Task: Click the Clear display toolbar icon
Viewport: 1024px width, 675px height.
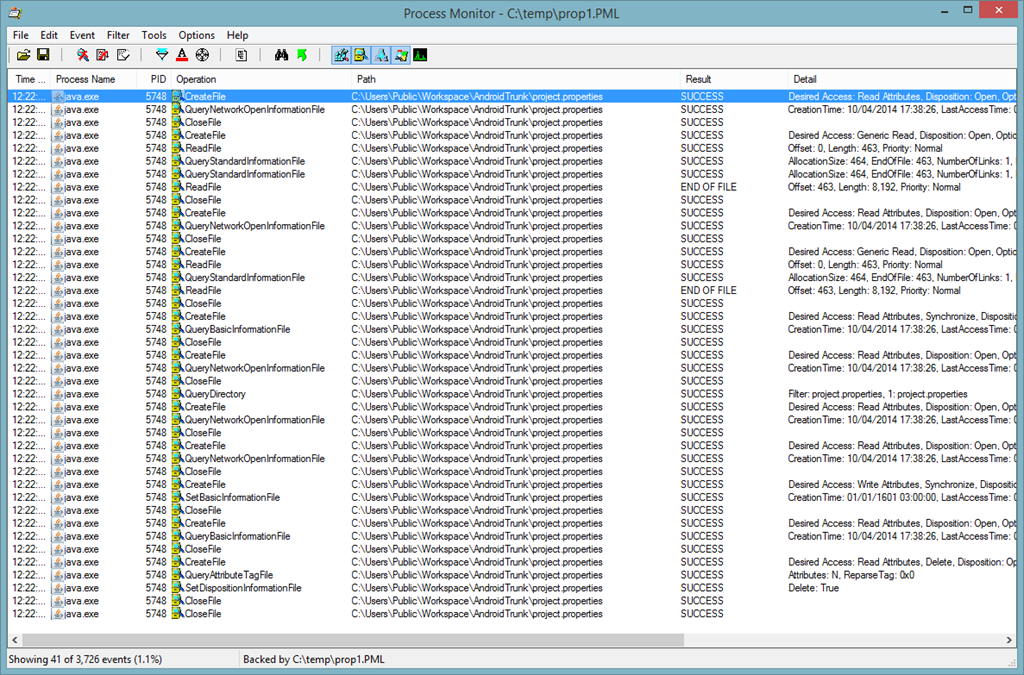Action: click(124, 55)
